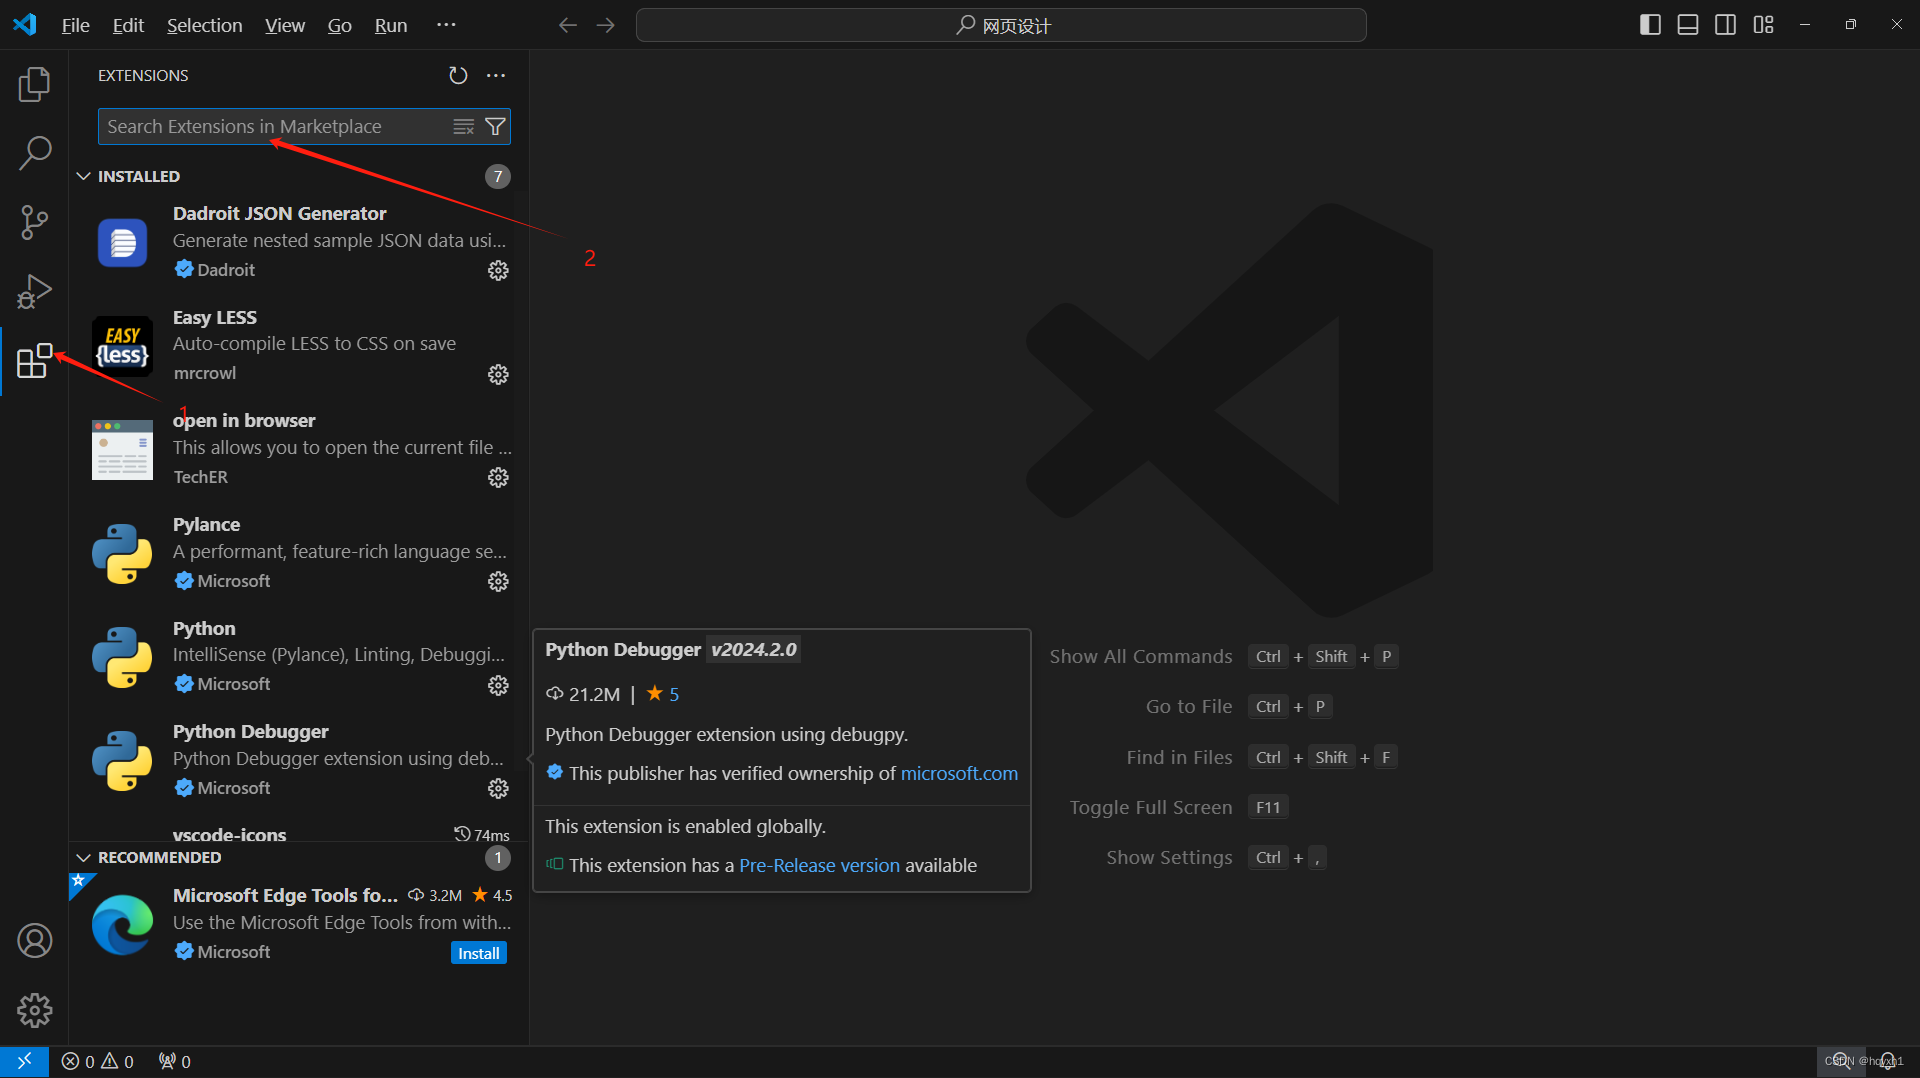Select the Extensions view icon
The height and width of the screenshot is (1078, 1920).
(34, 360)
